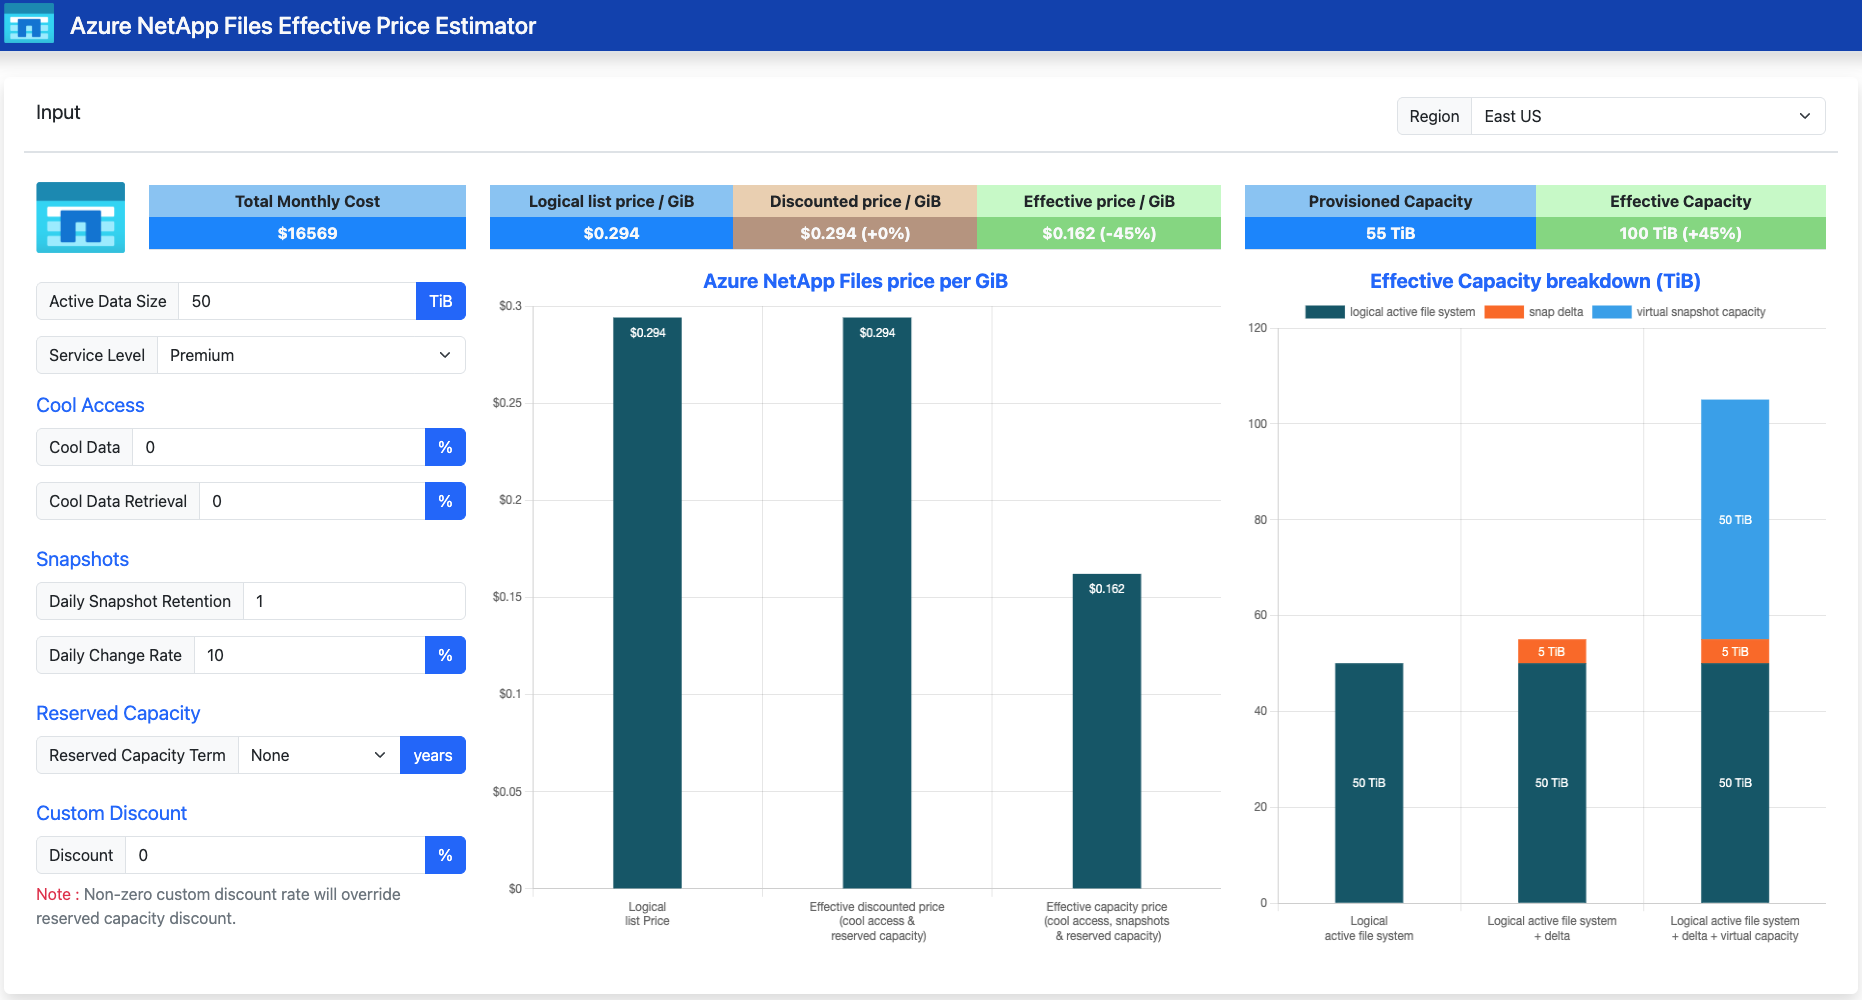Expand the Reserved Capacity Term dropdown set to None
1862x1000 pixels.
pyautogui.click(x=319, y=755)
